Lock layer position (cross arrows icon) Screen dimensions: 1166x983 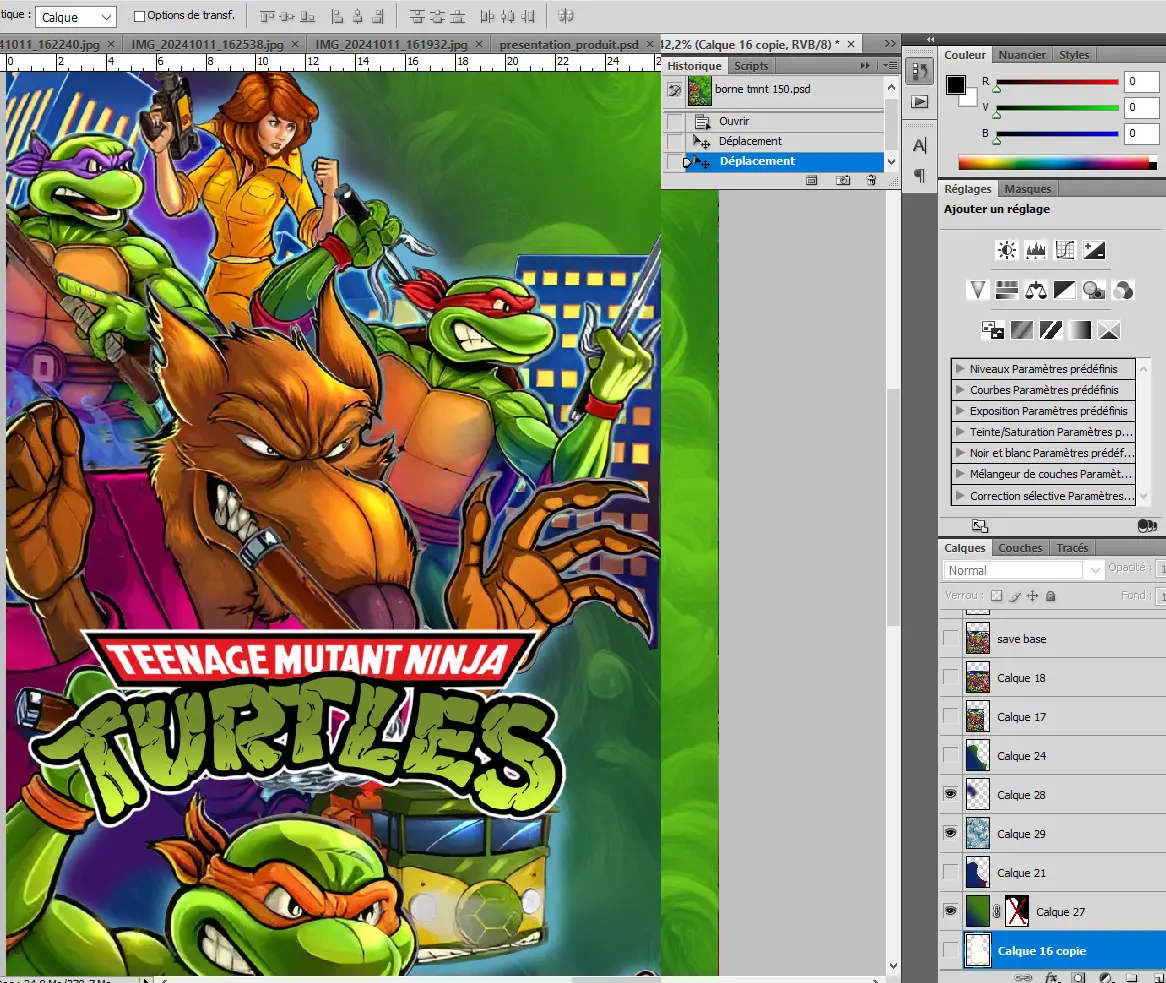coord(1033,596)
